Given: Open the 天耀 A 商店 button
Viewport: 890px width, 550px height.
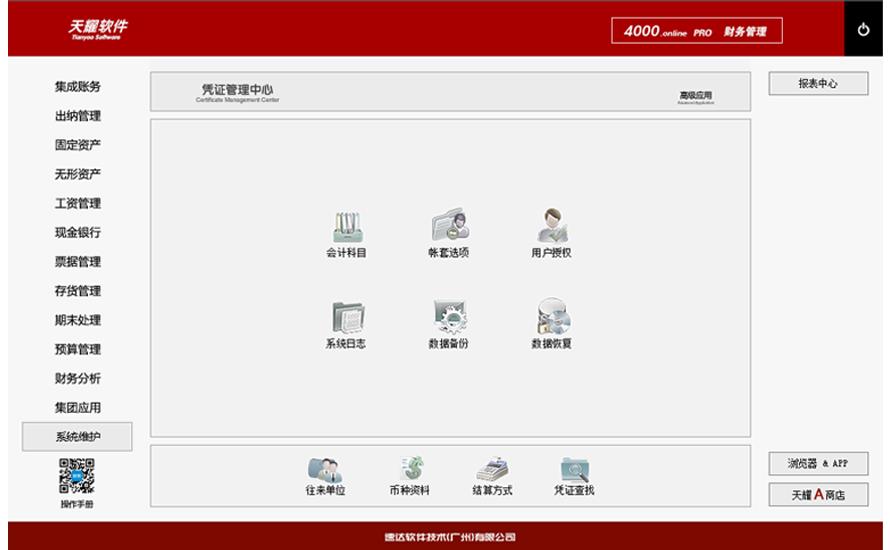Looking at the screenshot, I should pyautogui.click(x=818, y=495).
